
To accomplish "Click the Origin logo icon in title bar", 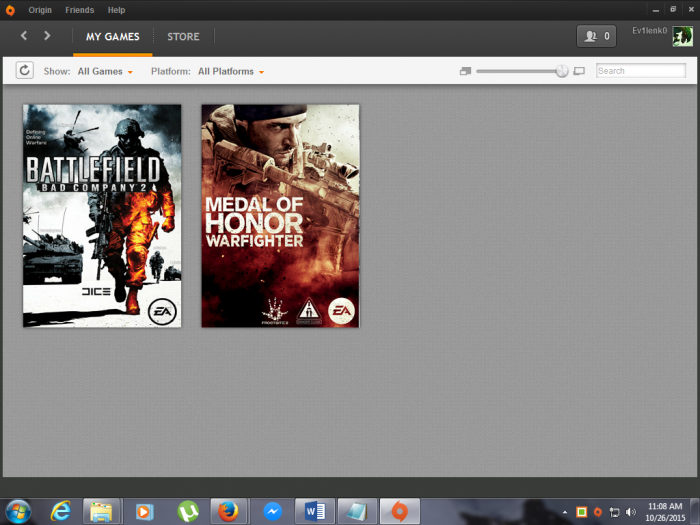I will (10, 10).
